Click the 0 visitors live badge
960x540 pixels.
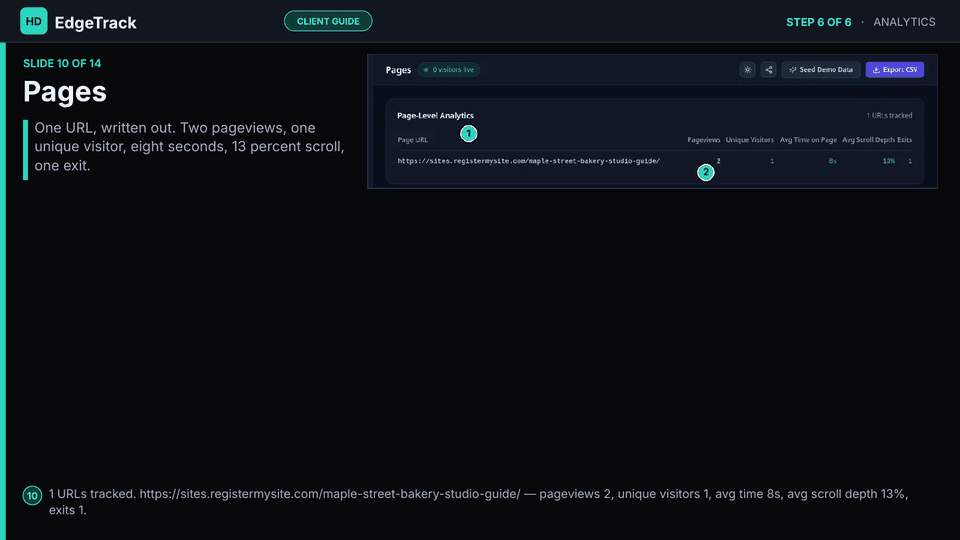(x=449, y=70)
